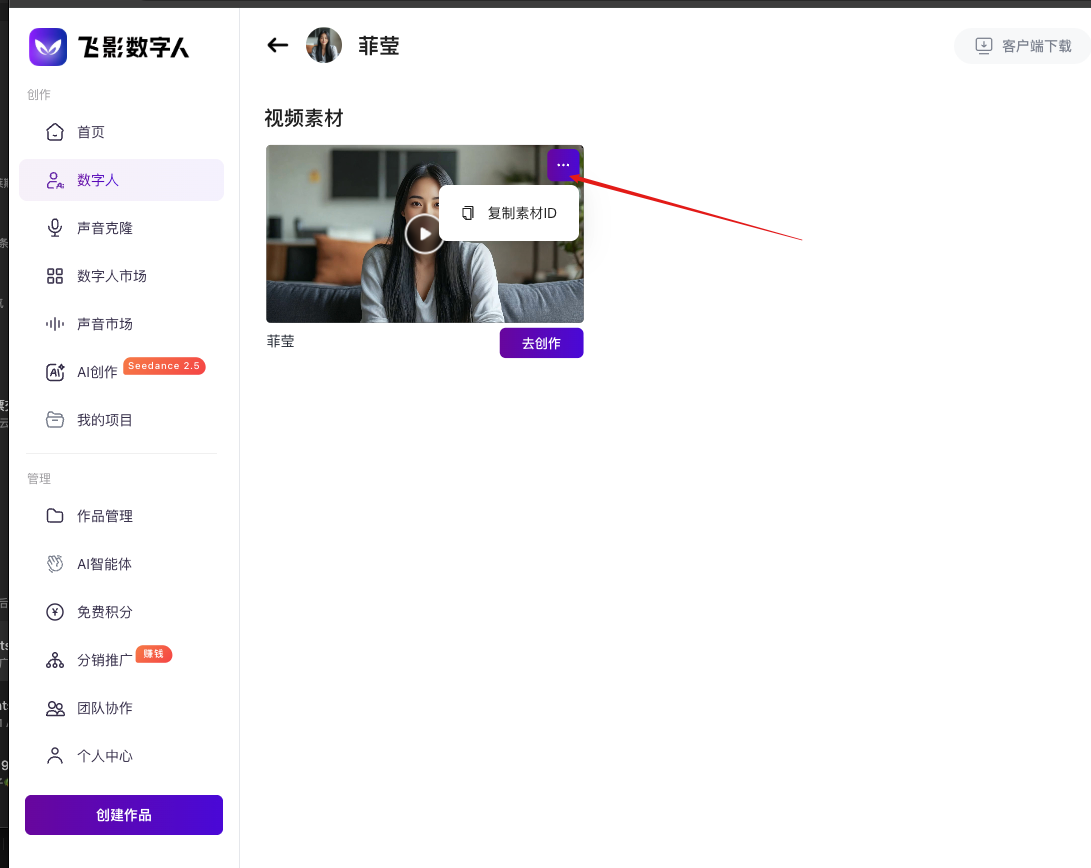
Task: Click the 菲莹 avatar in header
Action: pyautogui.click(x=324, y=45)
